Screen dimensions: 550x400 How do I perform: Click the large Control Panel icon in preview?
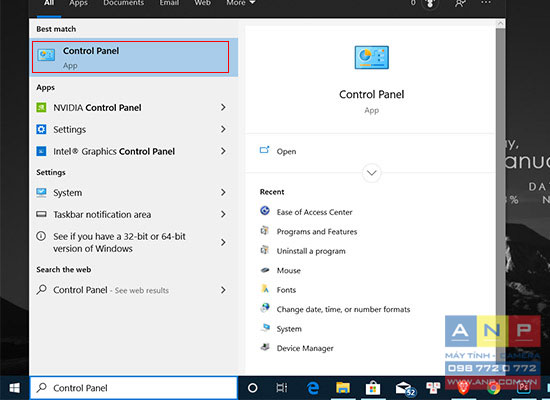point(371,58)
